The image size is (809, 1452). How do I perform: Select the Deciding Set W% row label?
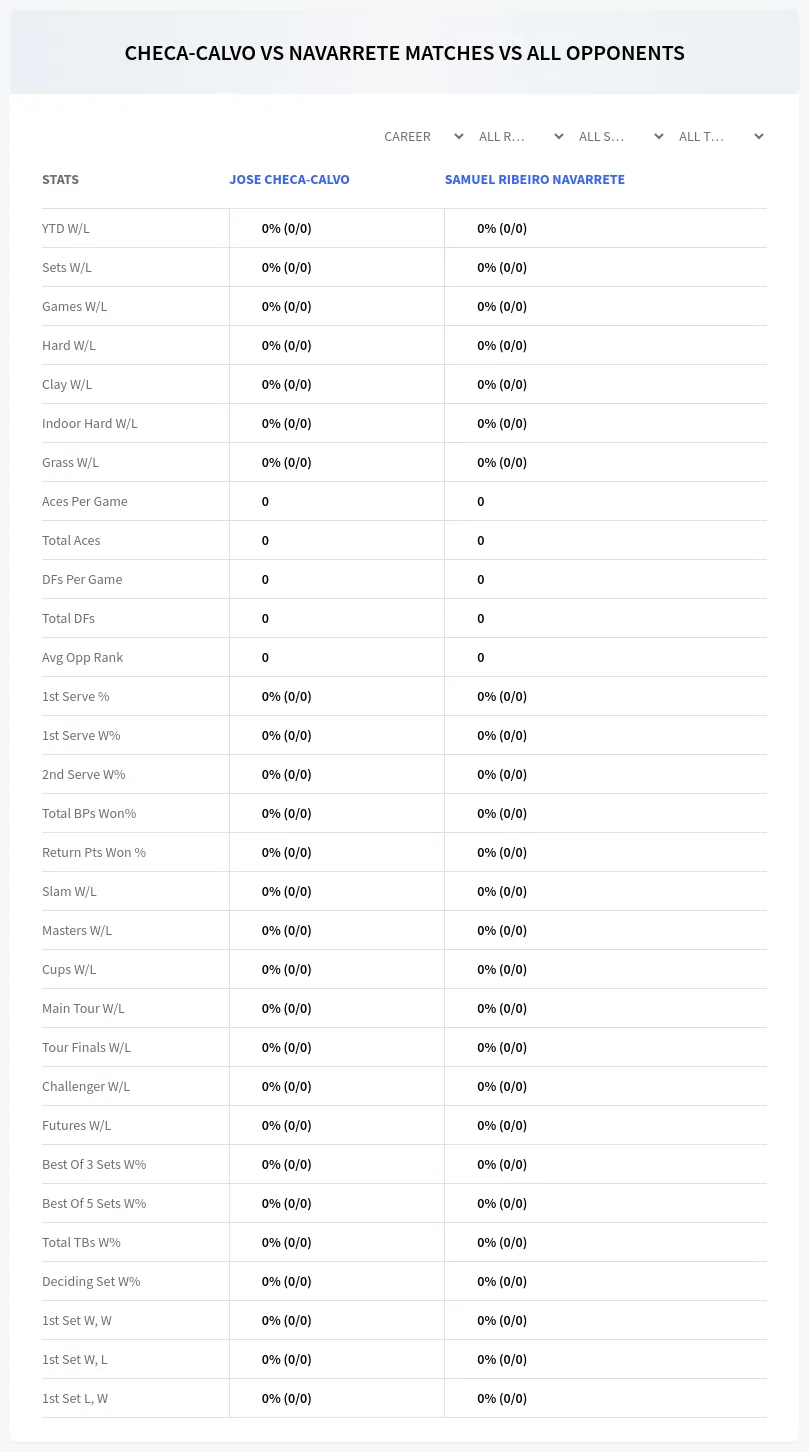click(x=91, y=1281)
